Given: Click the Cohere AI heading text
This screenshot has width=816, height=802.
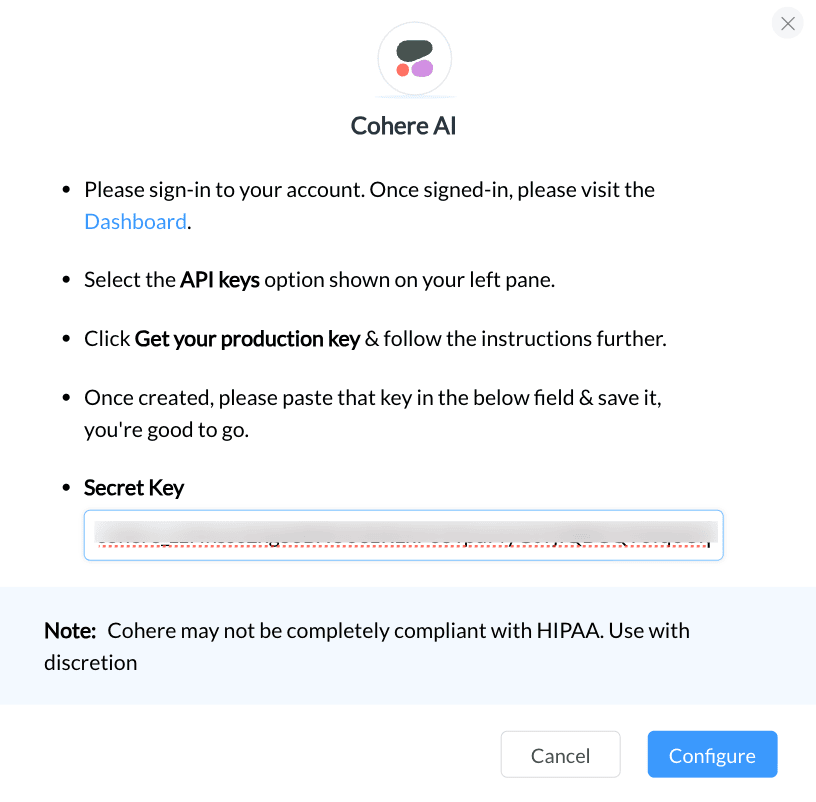Looking at the screenshot, I should (403, 126).
